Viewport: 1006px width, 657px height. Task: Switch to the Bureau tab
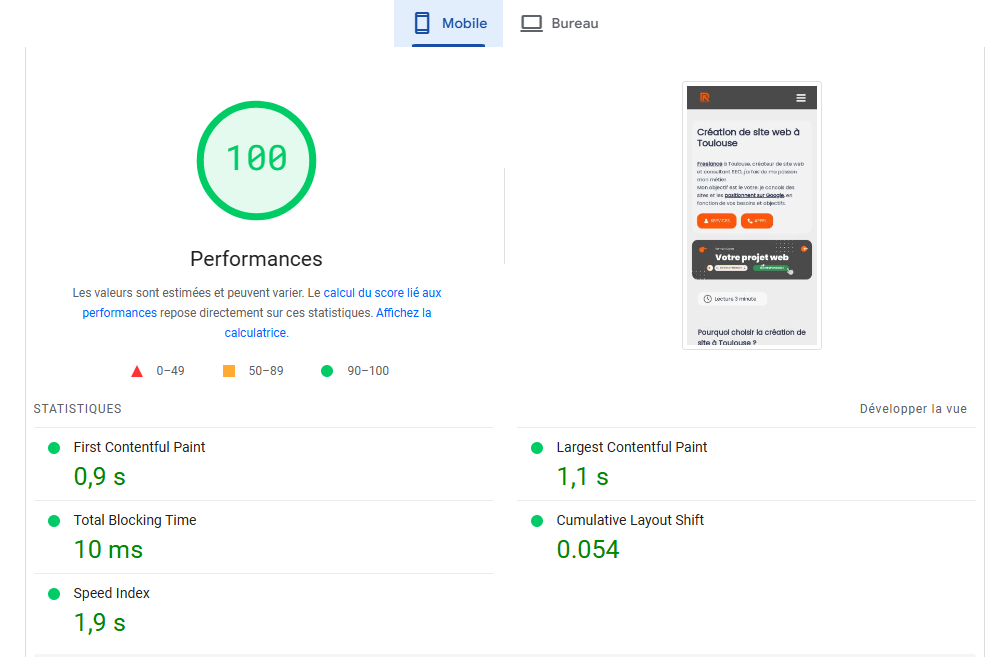pos(559,23)
